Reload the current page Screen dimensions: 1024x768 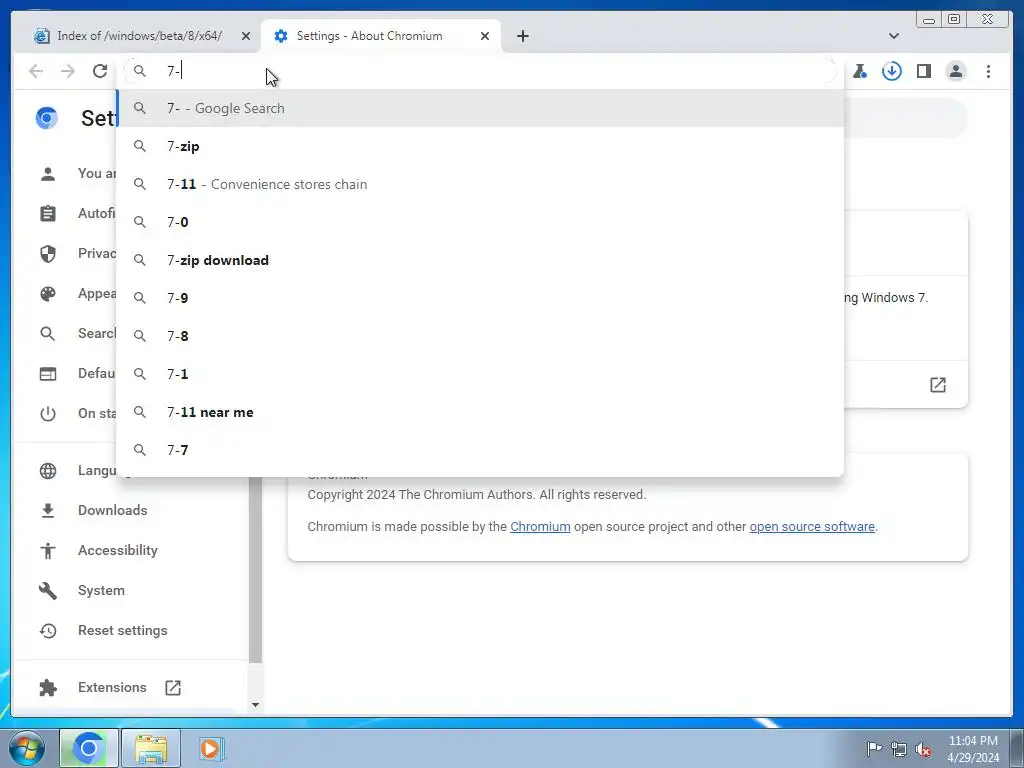99,71
